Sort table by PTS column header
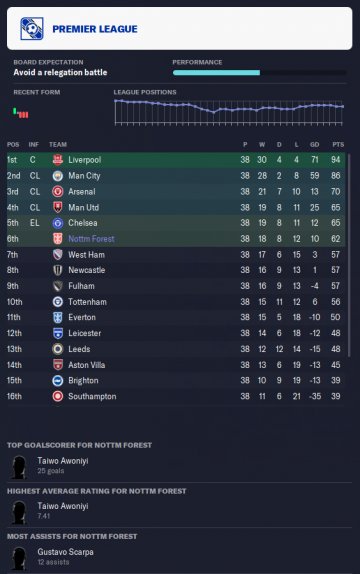The width and height of the screenshot is (360, 574). tap(338, 145)
